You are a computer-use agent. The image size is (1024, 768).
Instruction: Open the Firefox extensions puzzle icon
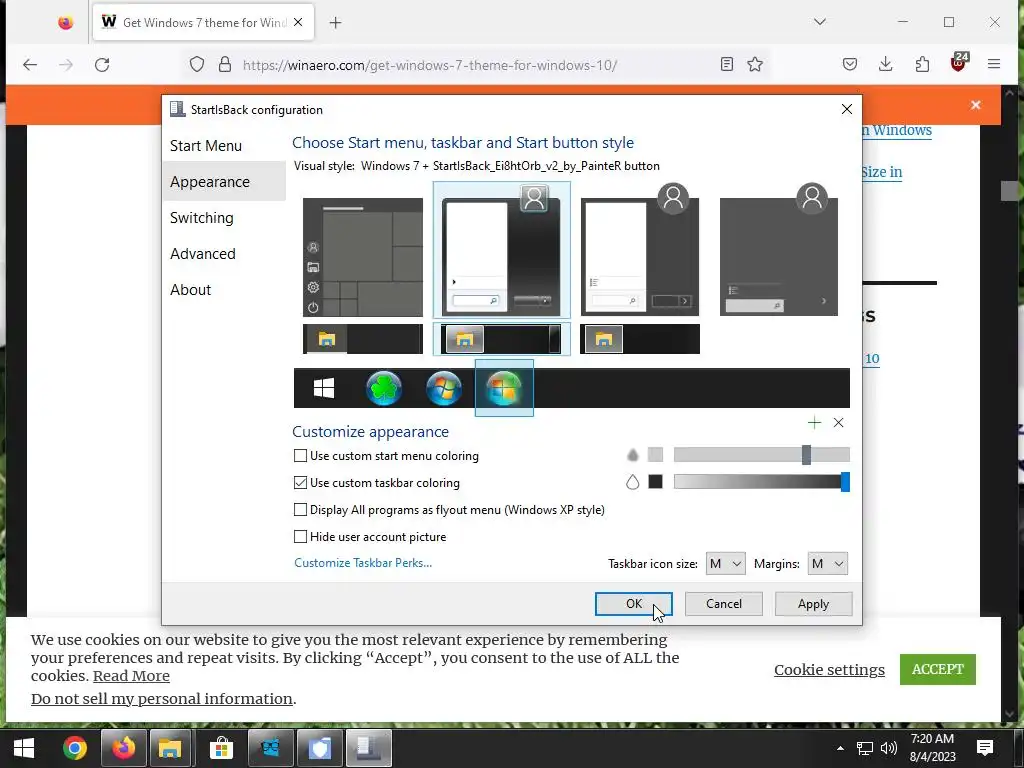tap(922, 64)
